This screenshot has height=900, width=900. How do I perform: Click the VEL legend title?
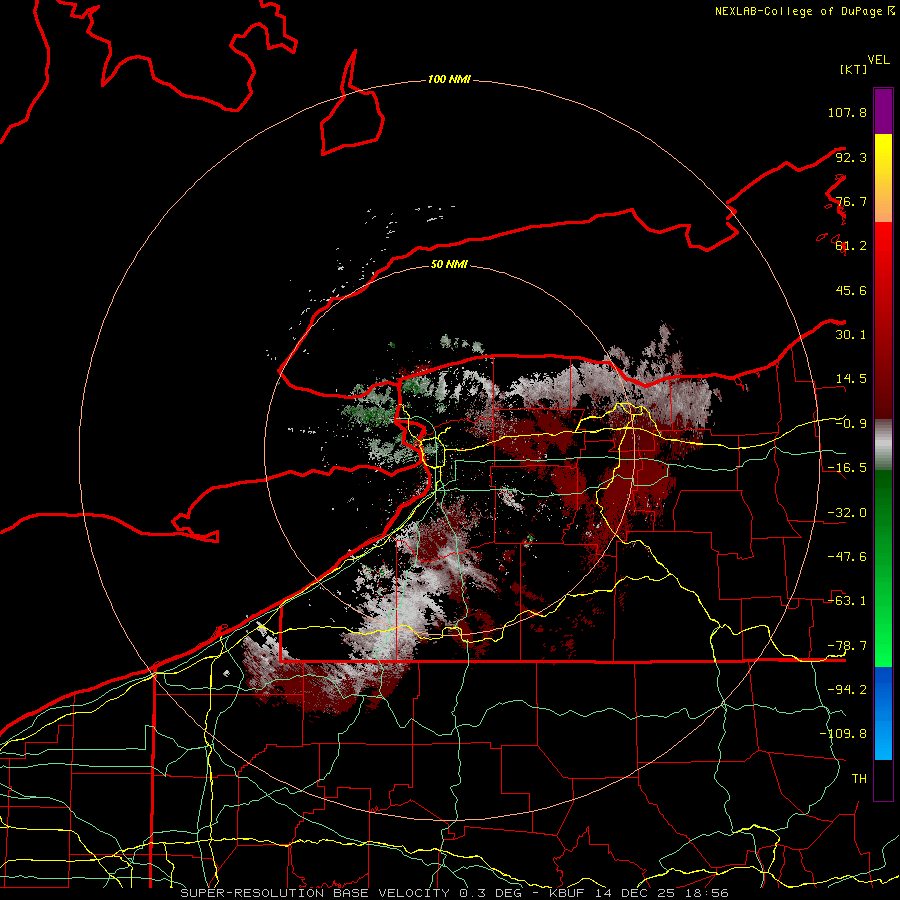point(878,60)
